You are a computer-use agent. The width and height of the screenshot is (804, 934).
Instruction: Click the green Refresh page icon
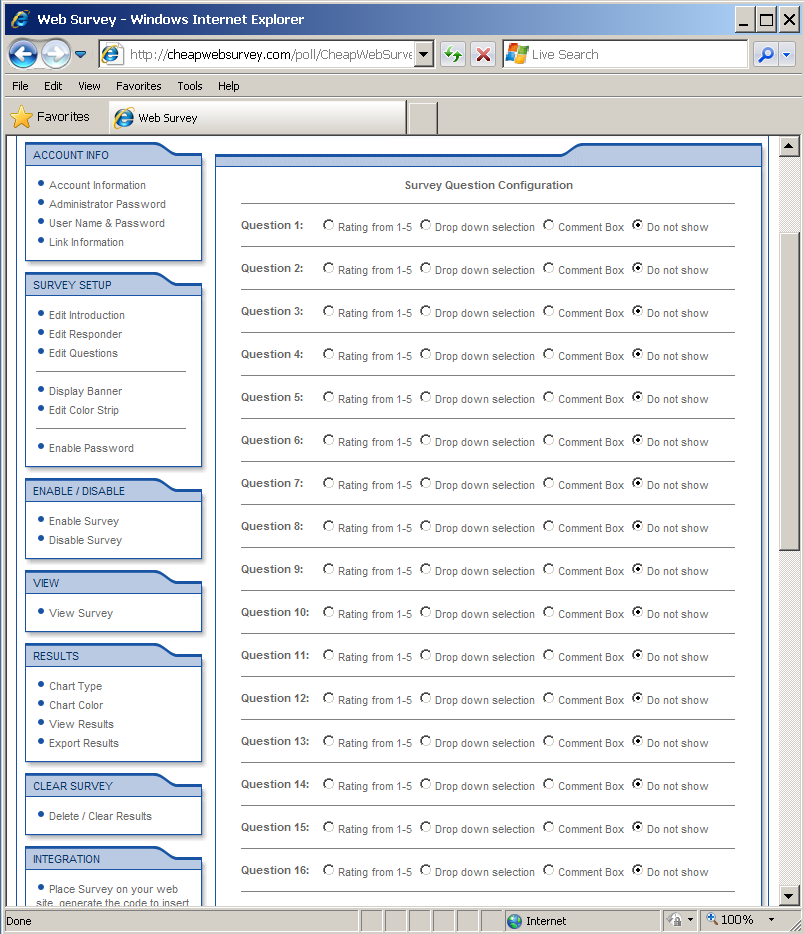click(453, 55)
